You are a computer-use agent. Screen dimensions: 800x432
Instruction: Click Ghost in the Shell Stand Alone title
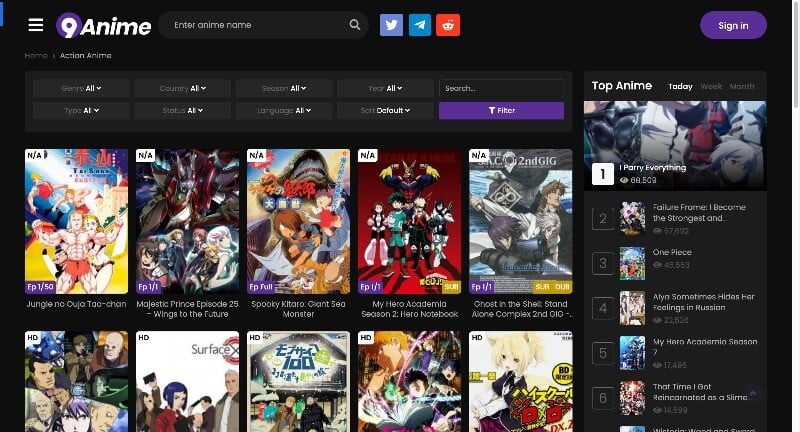pyautogui.click(x=520, y=309)
